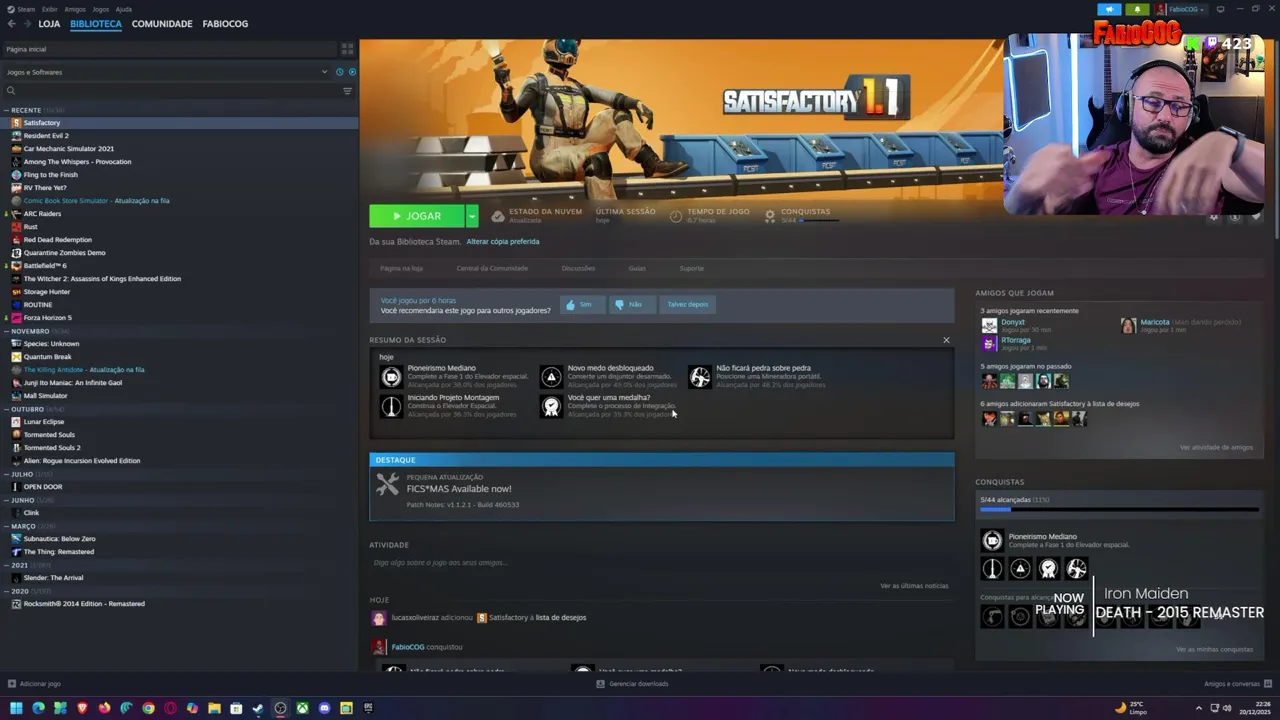The width and height of the screenshot is (1280, 720).
Task: Open the Exibir menu
Action: (49, 9)
